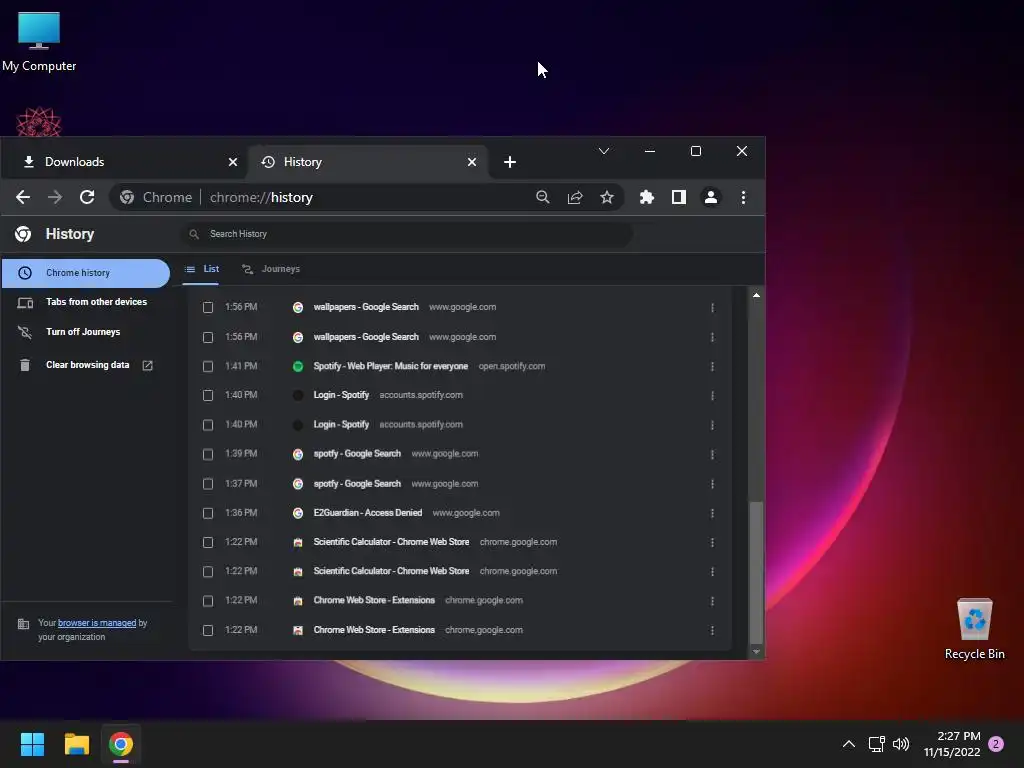Select Chrome history in the sidebar

[x=86, y=273]
